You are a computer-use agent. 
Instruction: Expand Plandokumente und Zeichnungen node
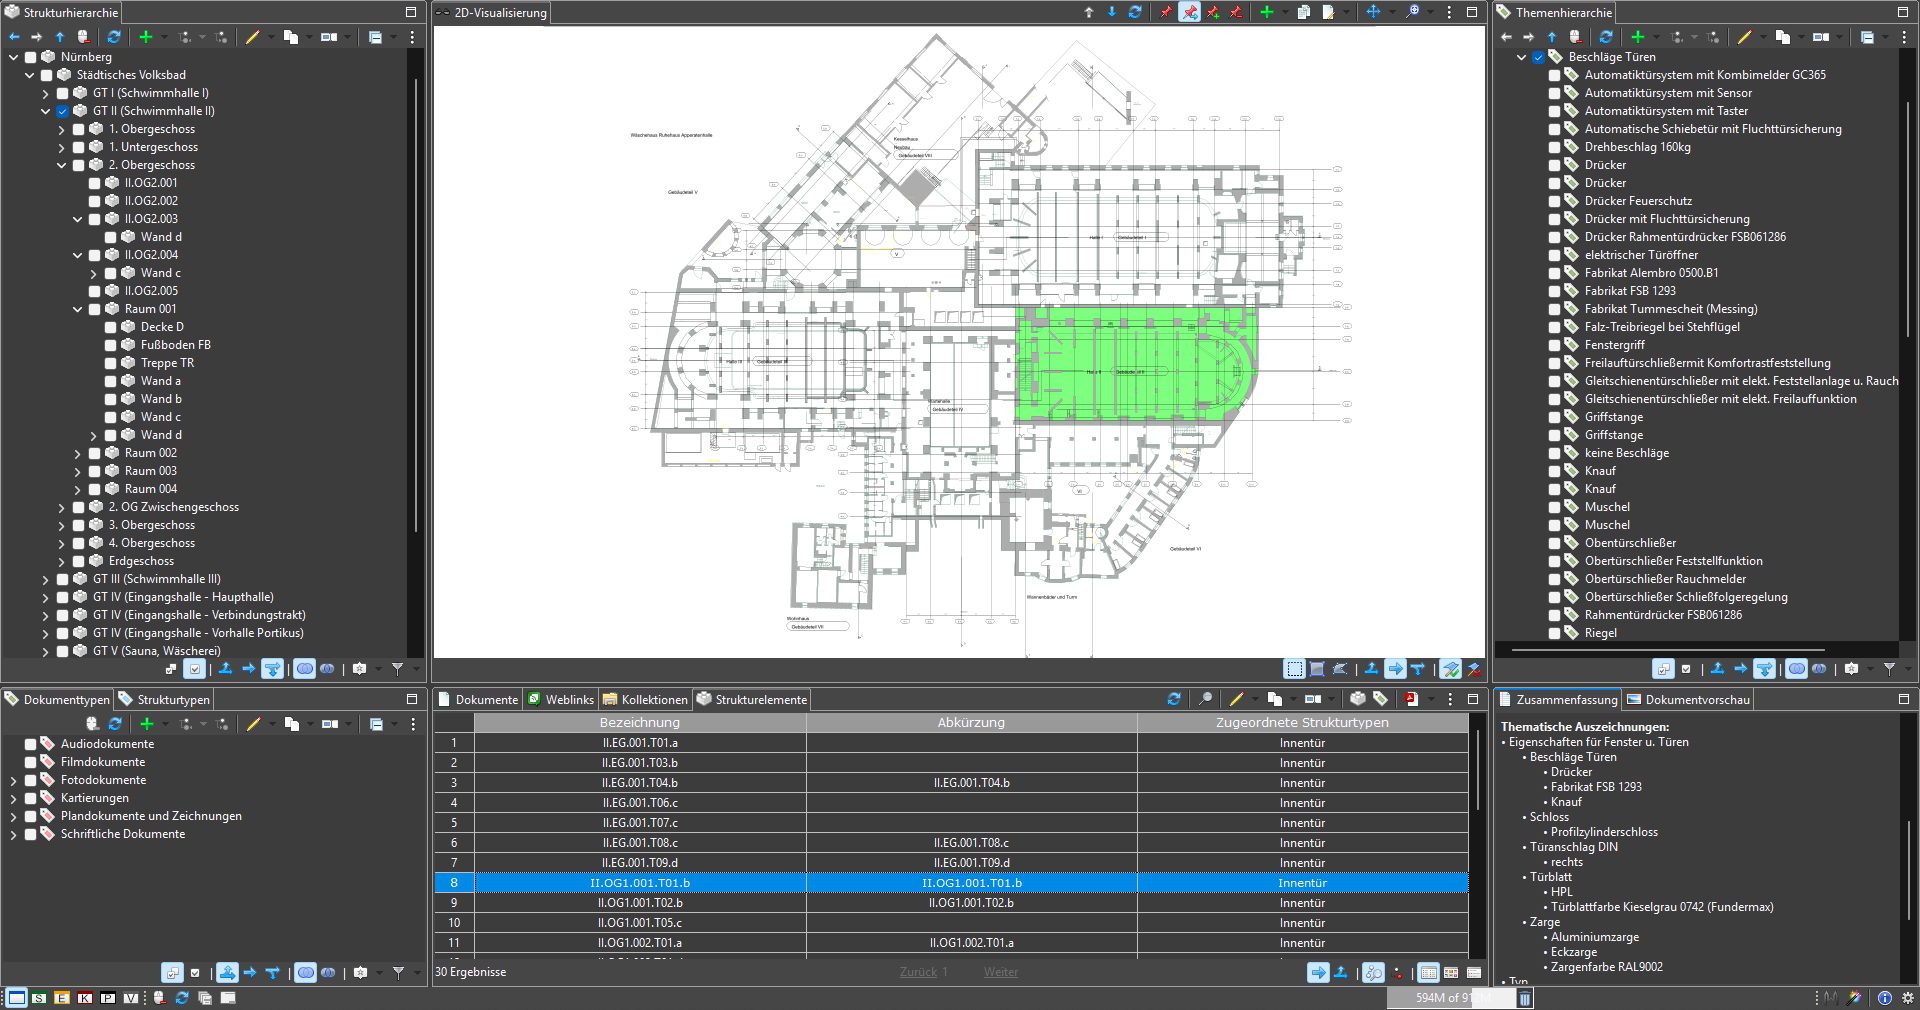[14, 816]
